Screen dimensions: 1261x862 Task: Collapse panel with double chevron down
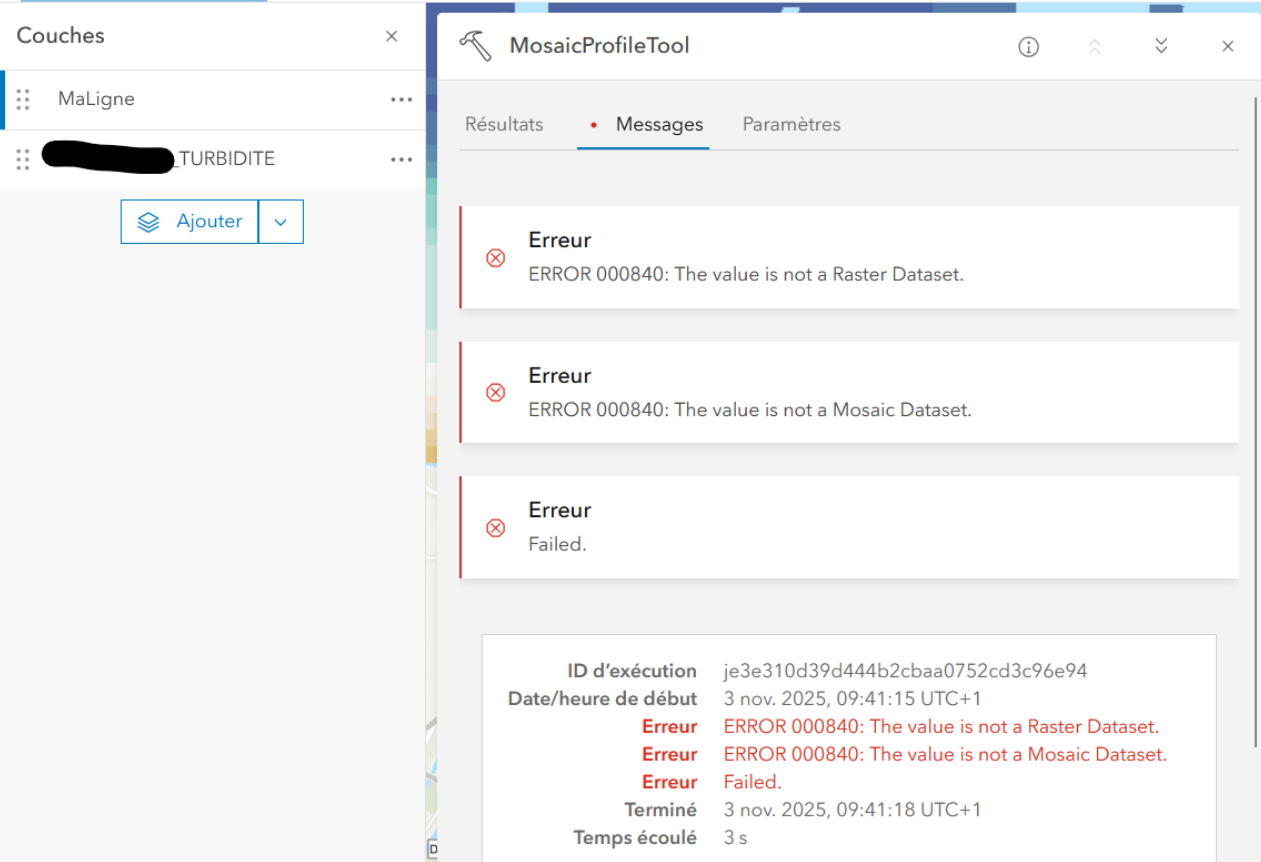click(1160, 45)
